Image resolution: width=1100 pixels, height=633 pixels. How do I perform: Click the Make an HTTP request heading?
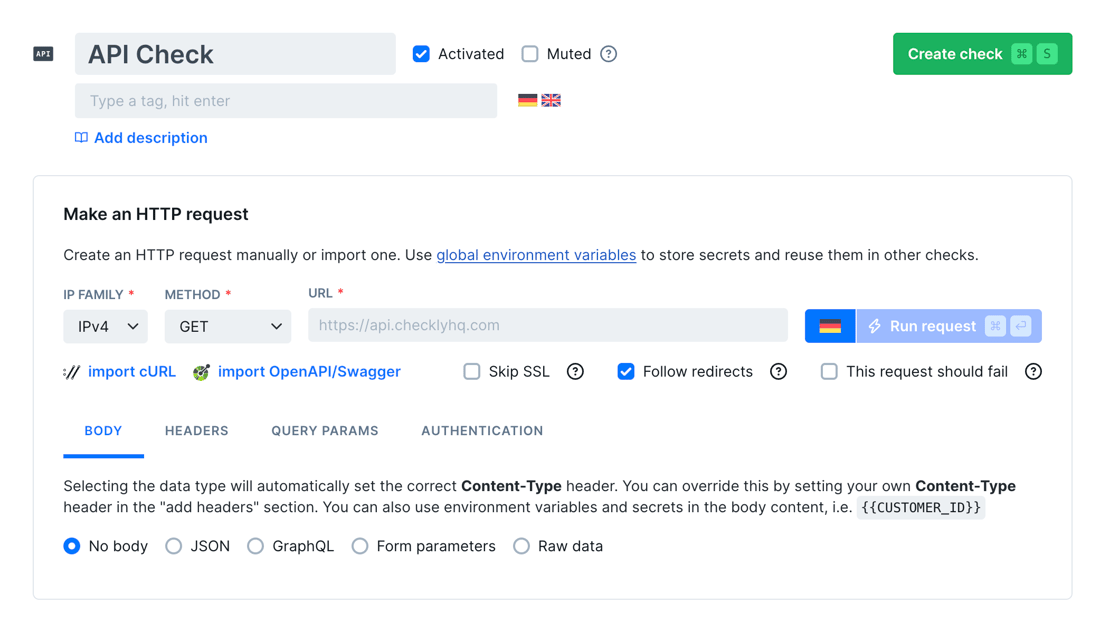click(156, 214)
